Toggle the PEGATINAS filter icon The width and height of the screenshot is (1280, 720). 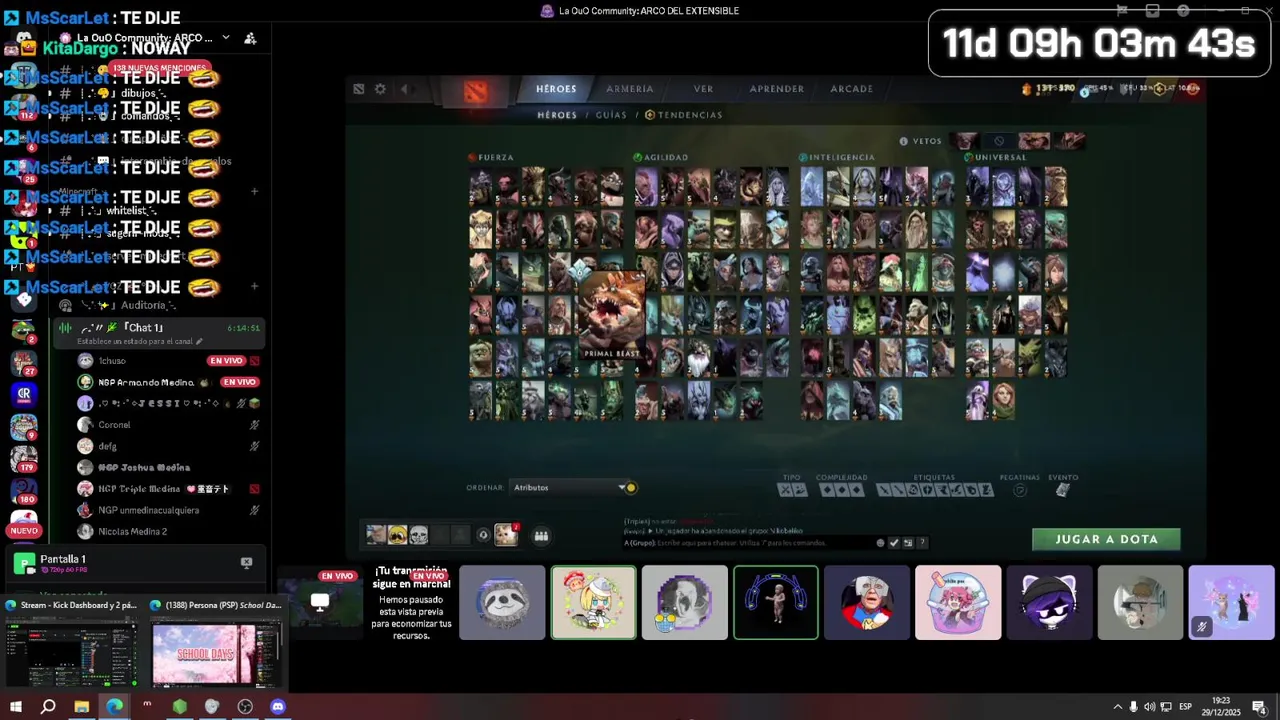pyautogui.click(x=1020, y=490)
